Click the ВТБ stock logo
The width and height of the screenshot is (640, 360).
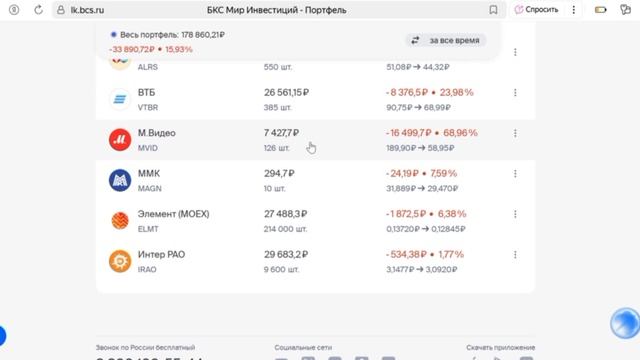120,99
